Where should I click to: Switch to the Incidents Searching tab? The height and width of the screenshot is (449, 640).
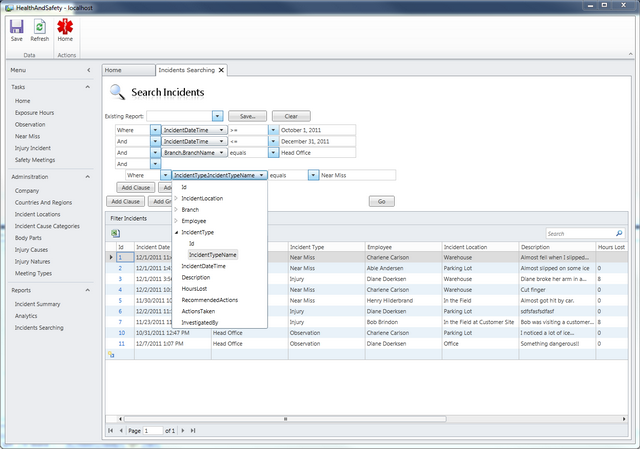click(187, 70)
